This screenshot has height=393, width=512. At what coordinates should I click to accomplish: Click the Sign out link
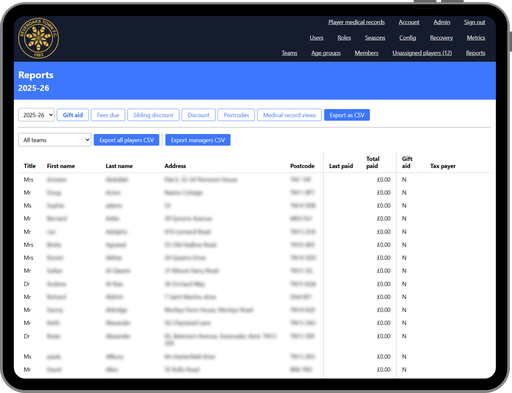point(474,22)
